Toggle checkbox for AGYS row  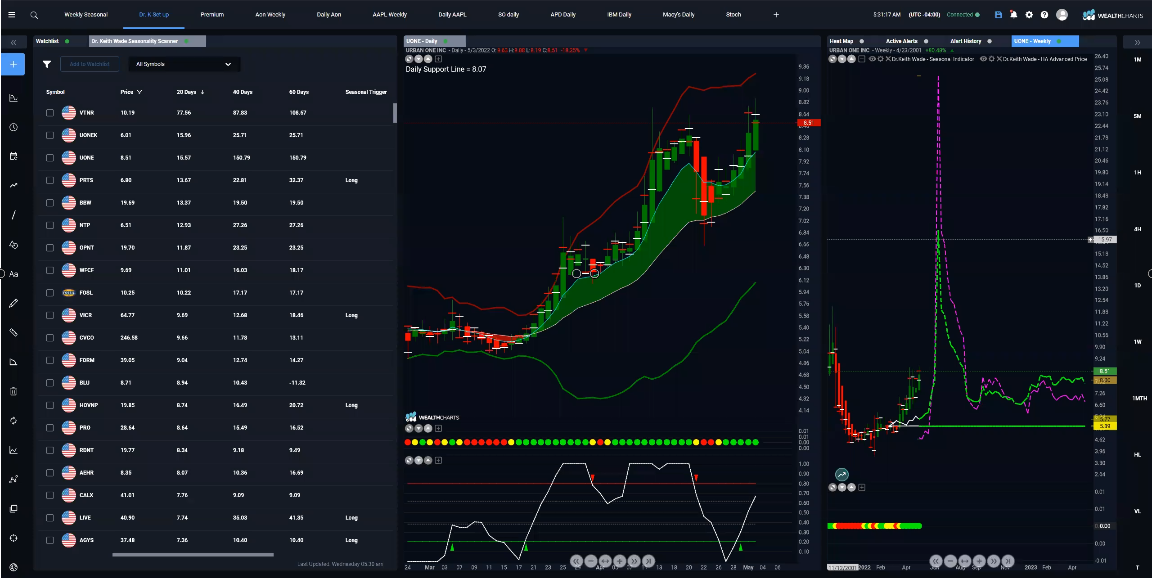click(x=50, y=540)
